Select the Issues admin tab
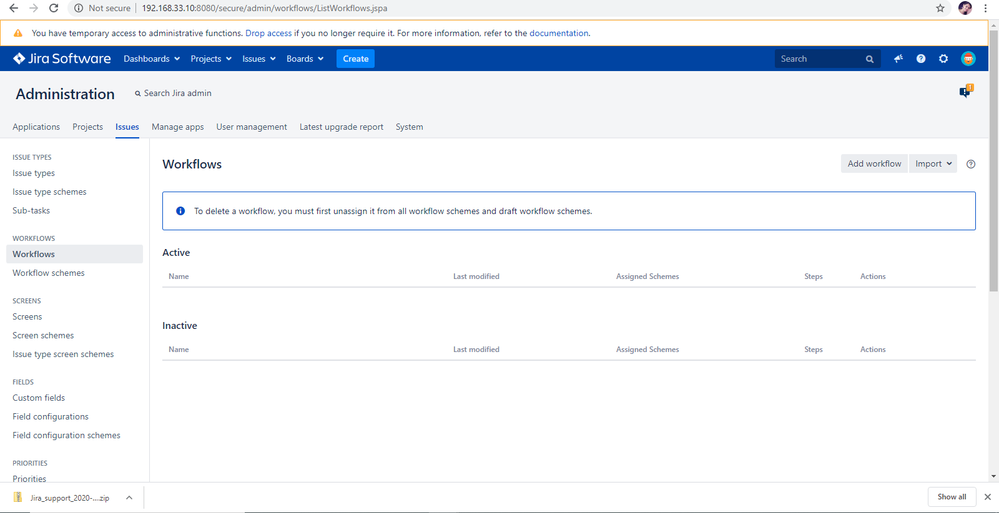This screenshot has width=999, height=513. pyautogui.click(x=127, y=127)
